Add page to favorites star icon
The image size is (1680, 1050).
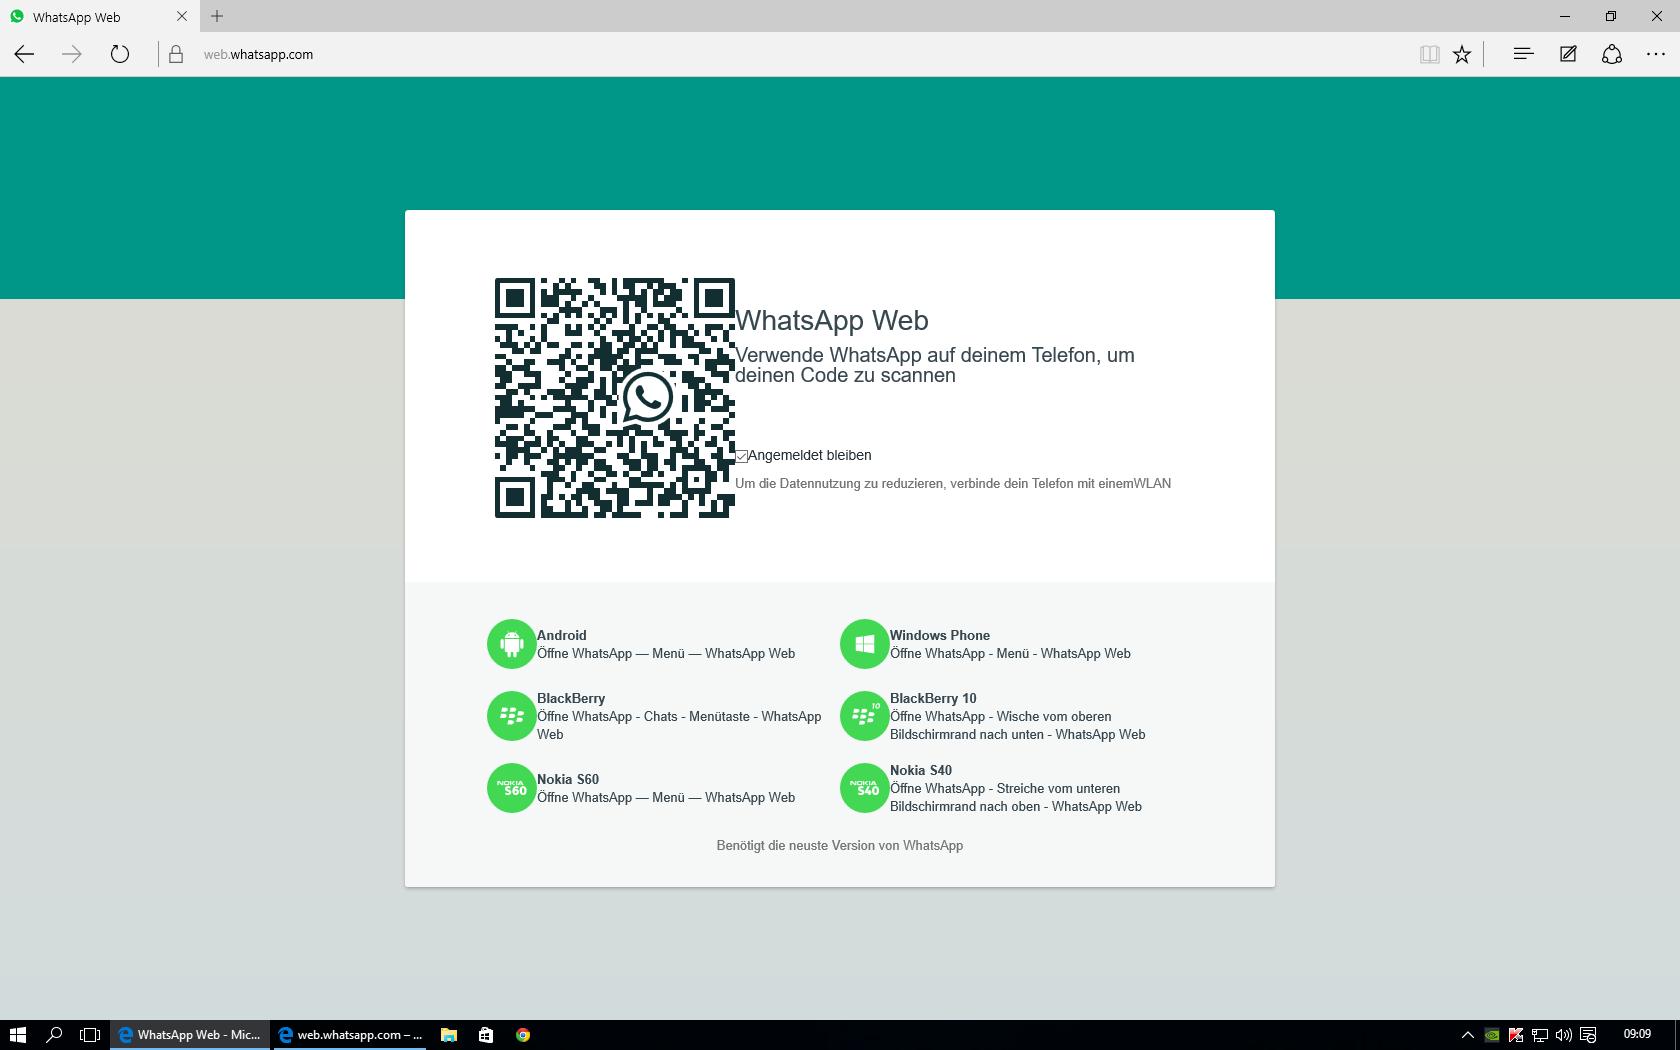pyautogui.click(x=1462, y=54)
